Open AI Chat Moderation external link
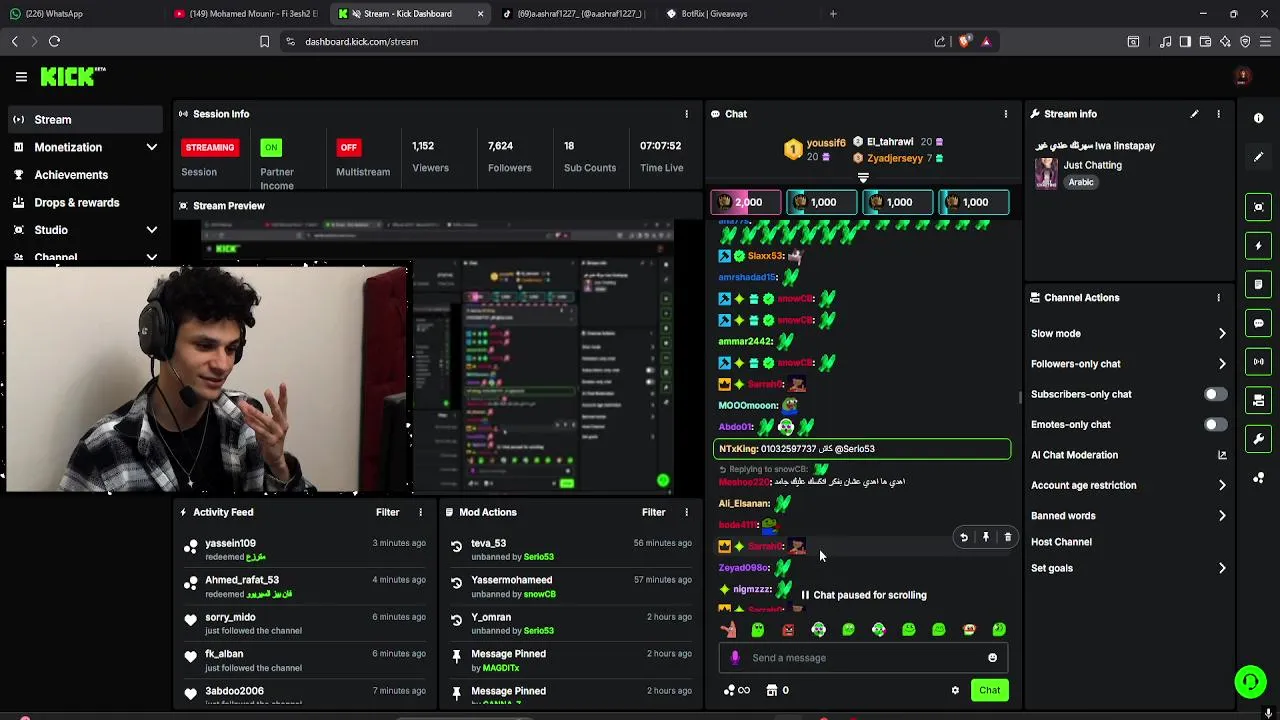The height and width of the screenshot is (720, 1280). [x=1222, y=455]
